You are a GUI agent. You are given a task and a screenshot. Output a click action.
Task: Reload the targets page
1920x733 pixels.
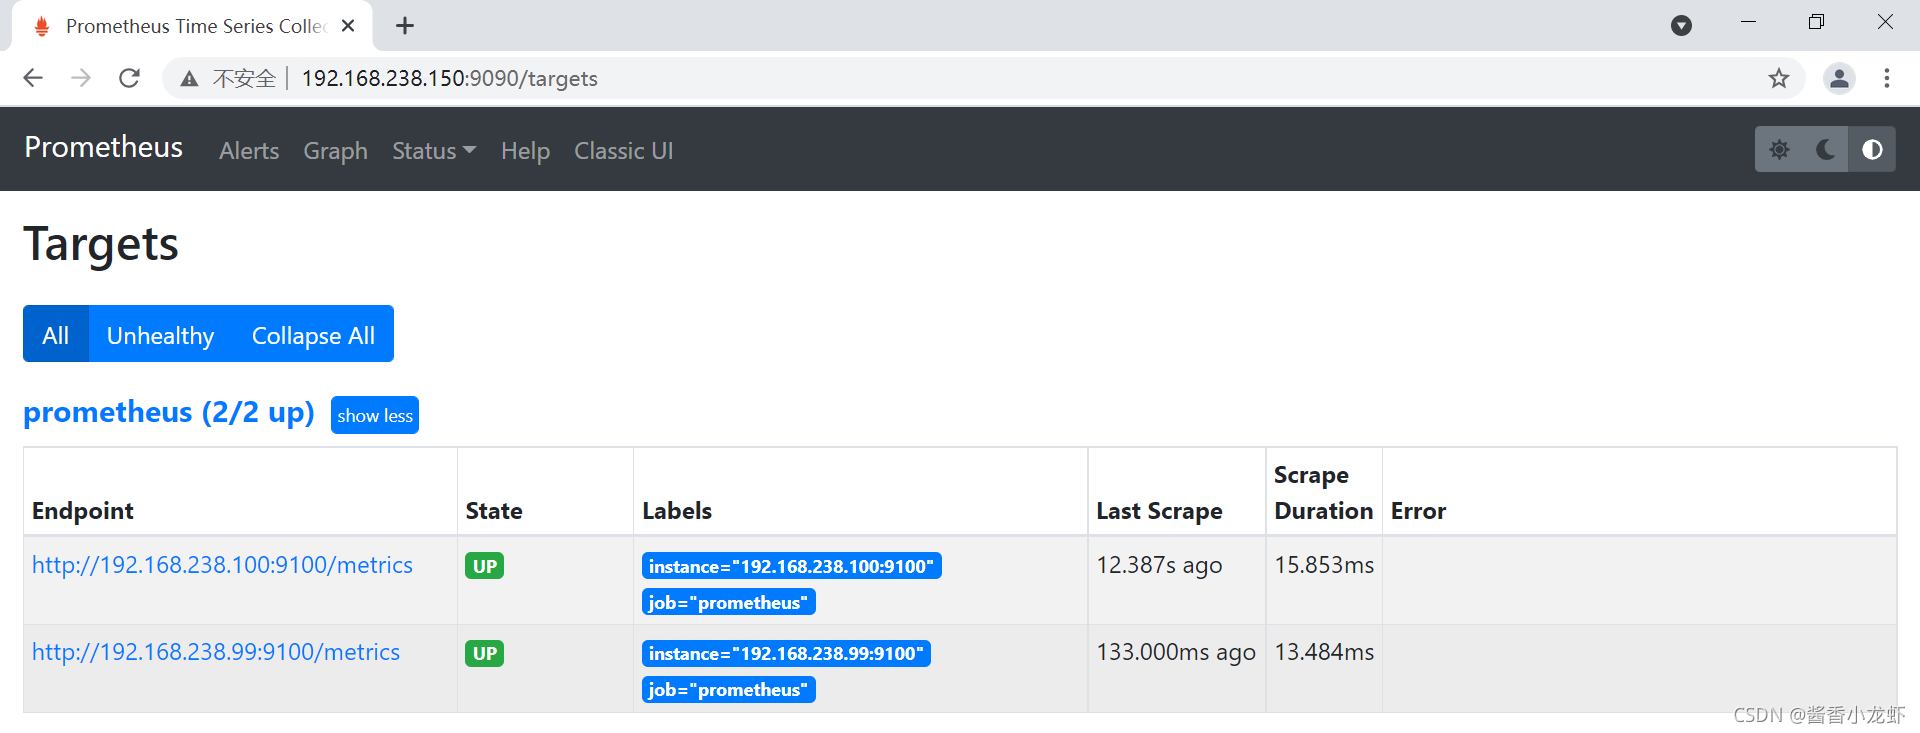pos(129,78)
